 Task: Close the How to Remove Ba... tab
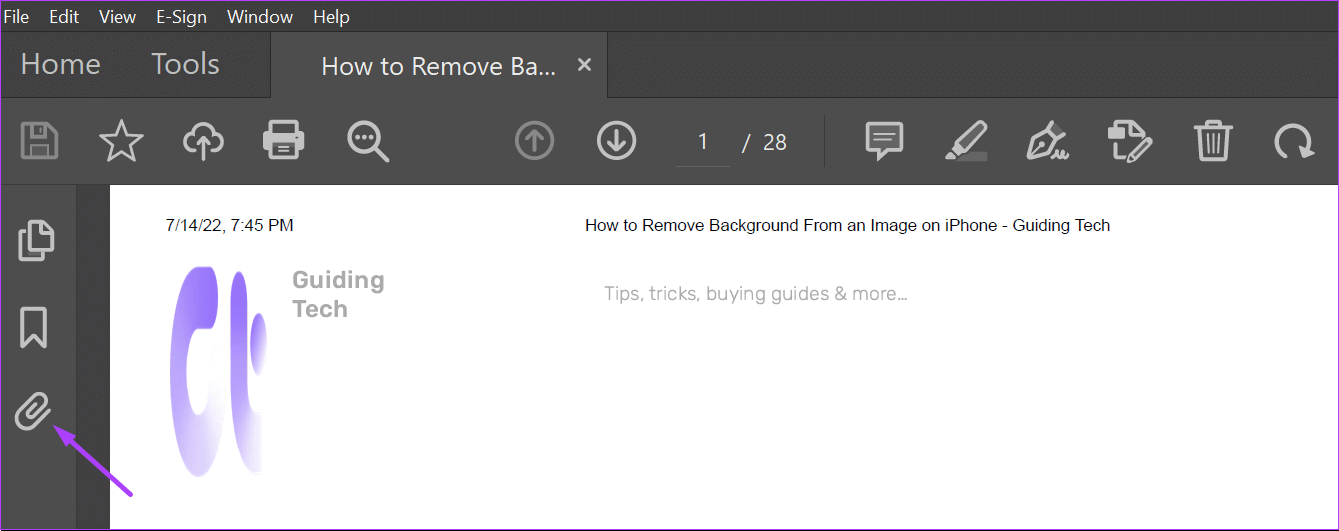[x=585, y=65]
